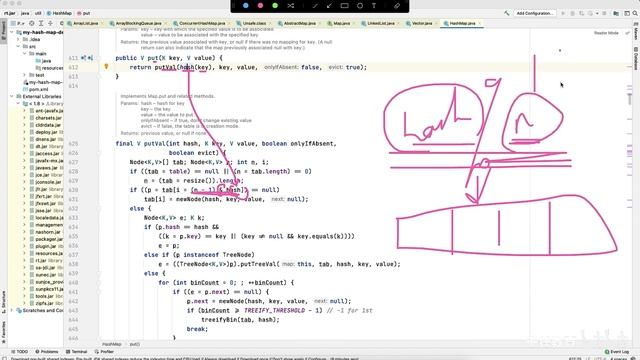The image size is (640, 360).
Task: Select the blue color dot in annotation toolbar
Action: tap(246, 6)
